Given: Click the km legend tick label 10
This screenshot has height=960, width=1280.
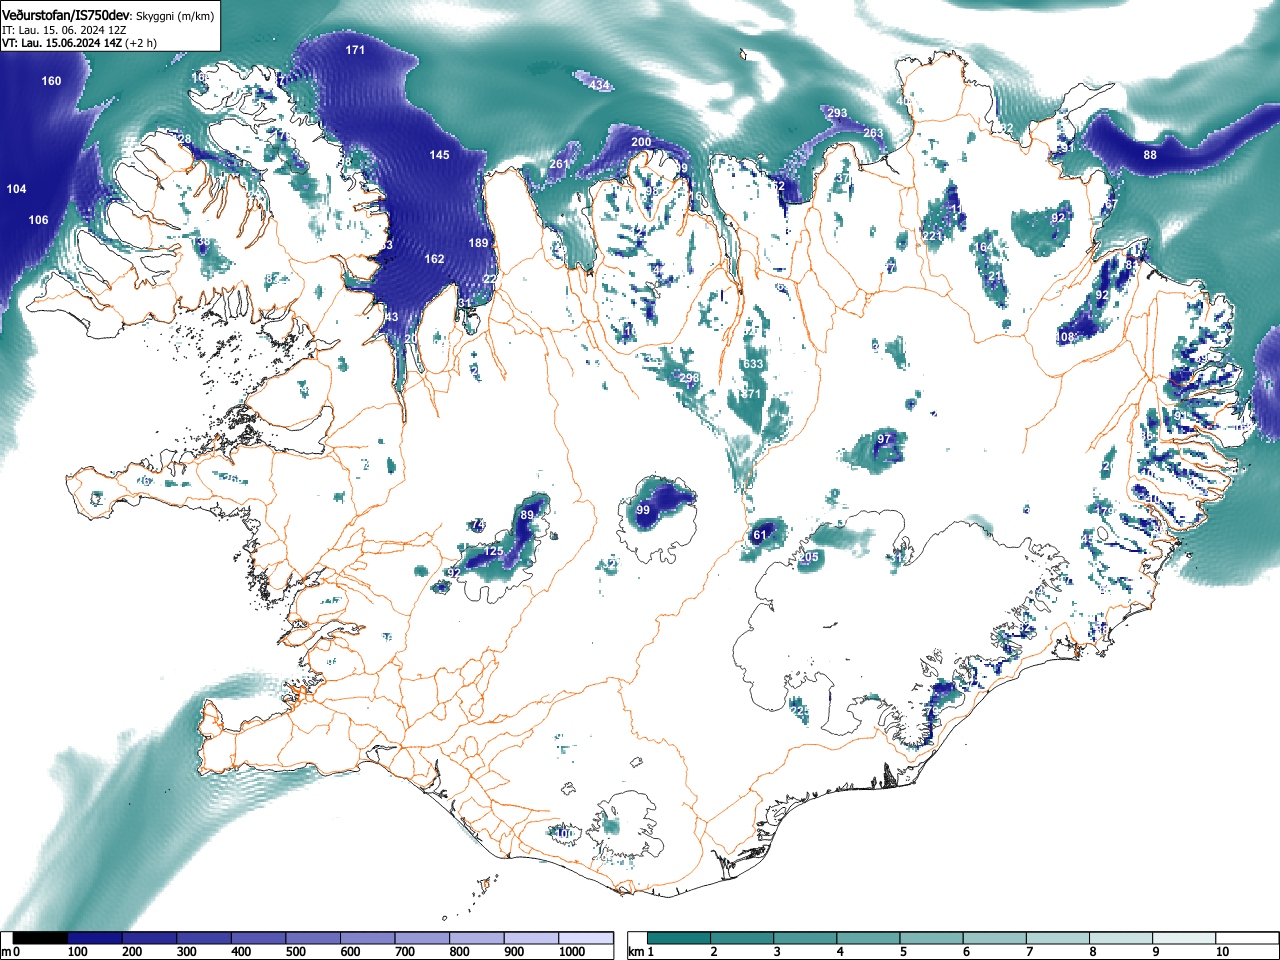Looking at the screenshot, I should click(x=1222, y=952).
